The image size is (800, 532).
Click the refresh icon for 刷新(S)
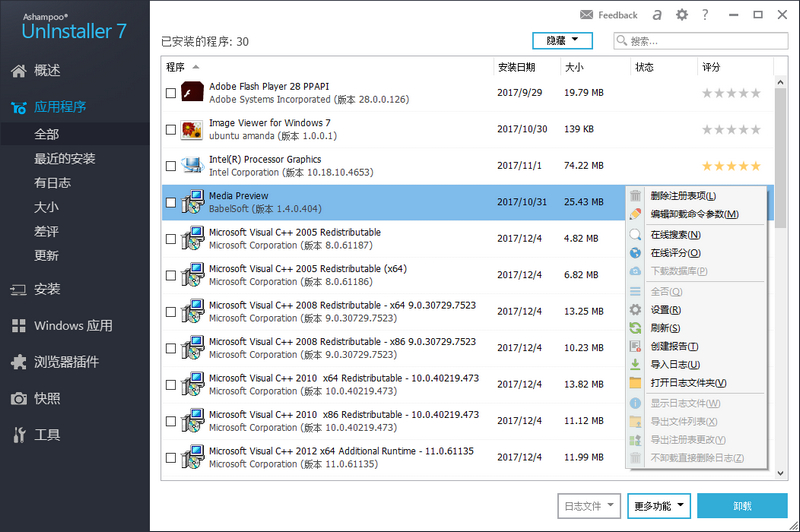[x=635, y=328]
